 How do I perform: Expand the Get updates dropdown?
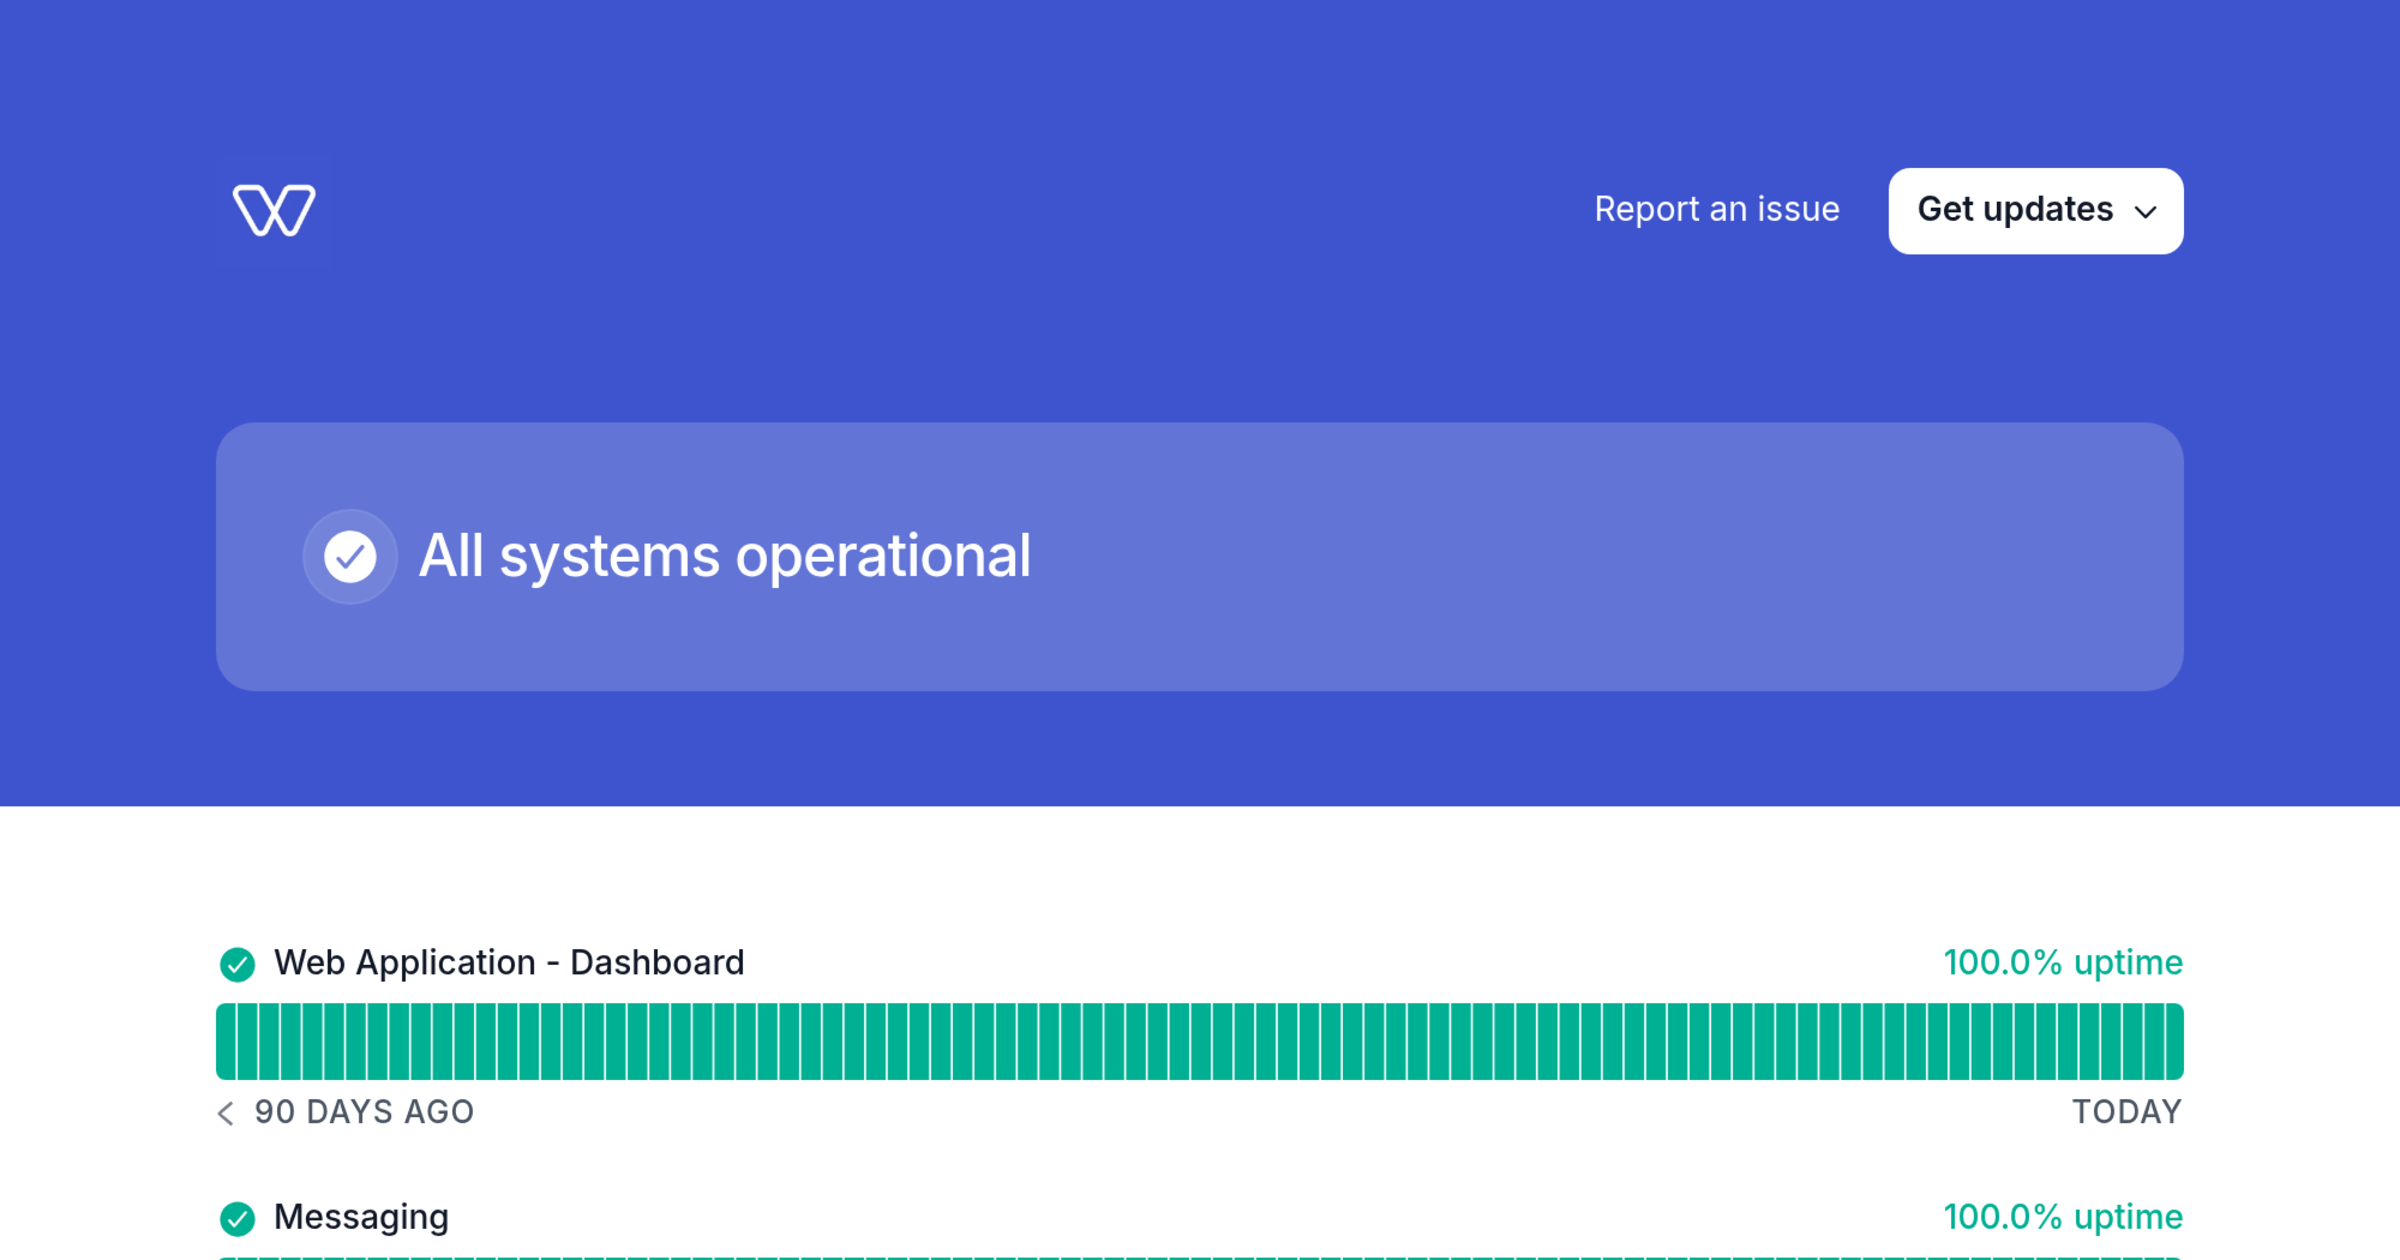click(2035, 211)
